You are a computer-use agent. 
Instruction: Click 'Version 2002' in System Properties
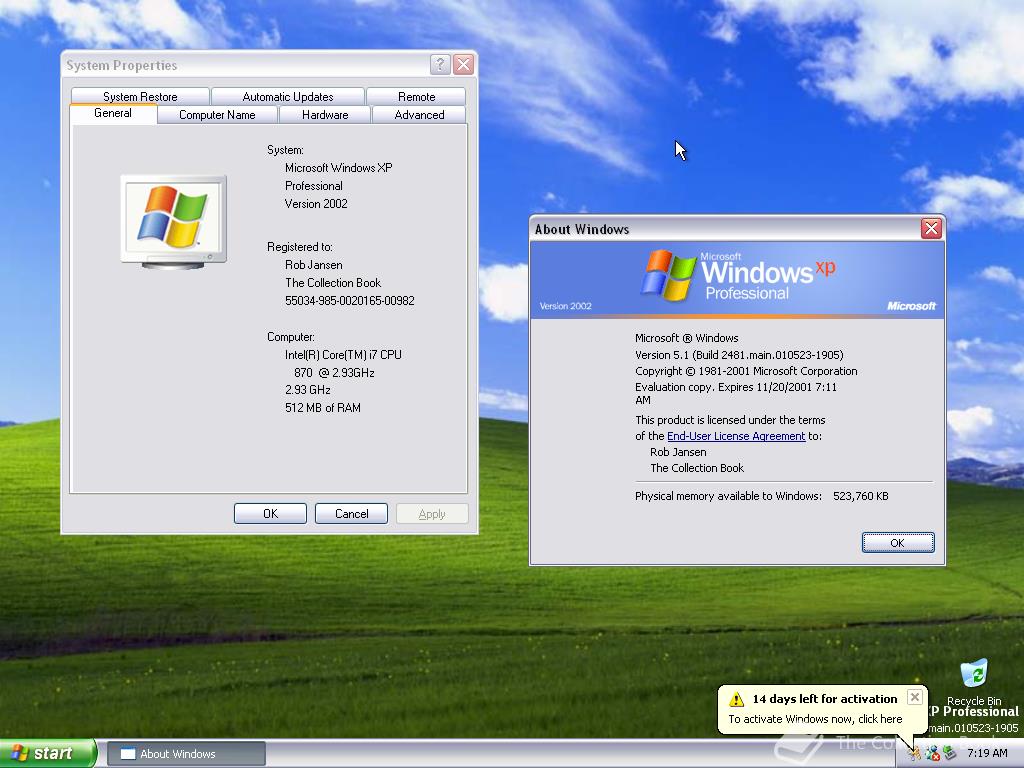pos(316,204)
